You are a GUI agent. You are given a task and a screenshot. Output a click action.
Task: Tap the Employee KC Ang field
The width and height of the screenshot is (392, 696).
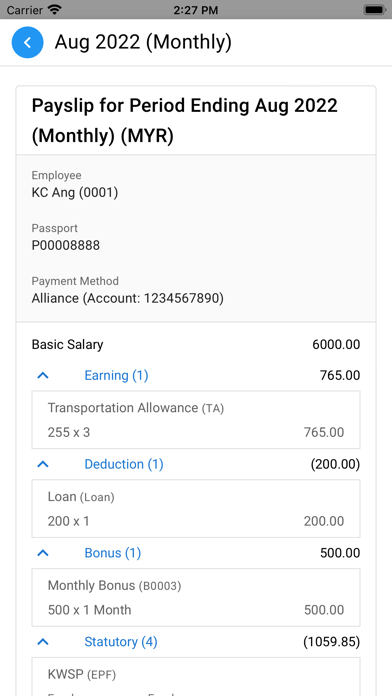pos(75,193)
